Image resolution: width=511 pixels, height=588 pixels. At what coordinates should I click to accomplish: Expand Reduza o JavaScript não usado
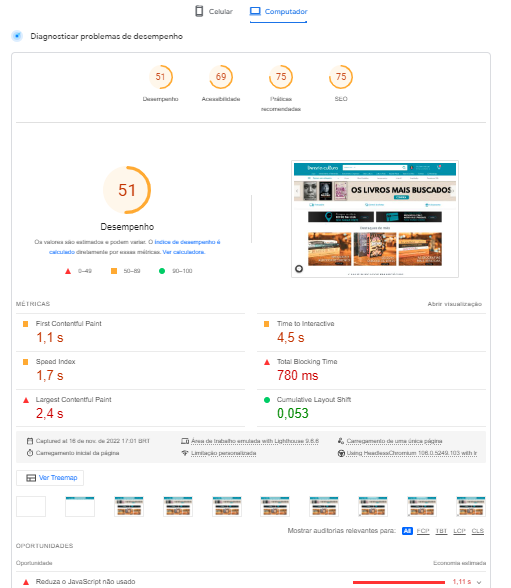point(251,581)
